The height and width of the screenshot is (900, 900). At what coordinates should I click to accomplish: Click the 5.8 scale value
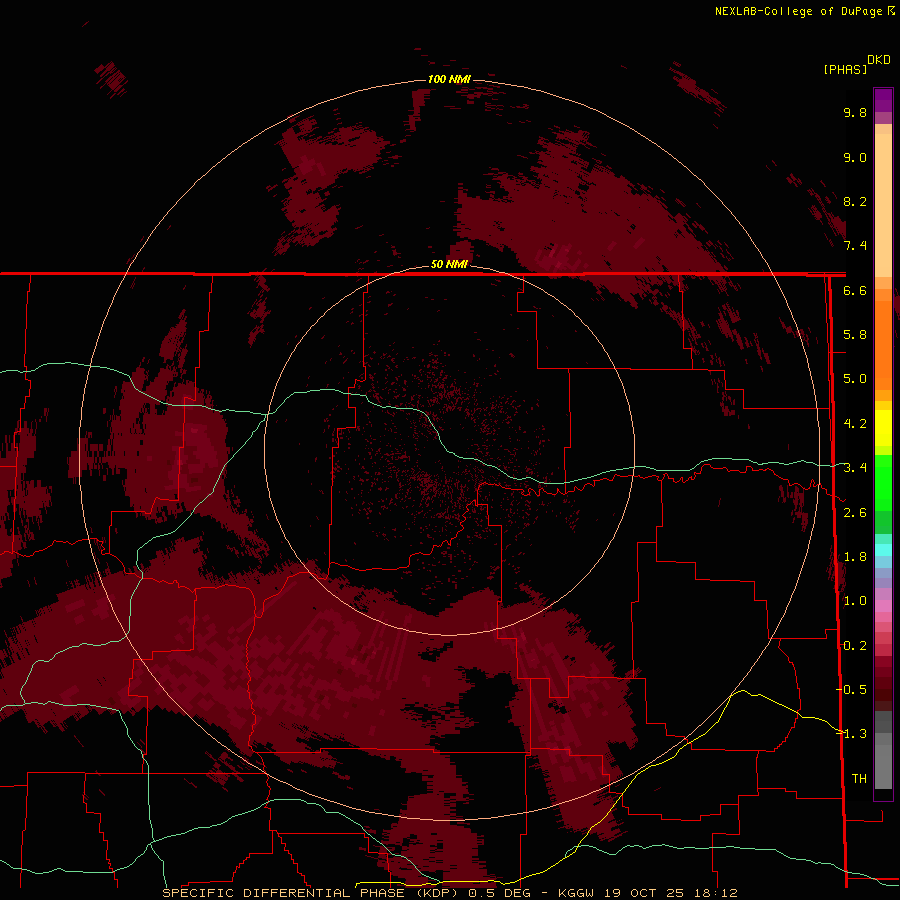coord(855,335)
